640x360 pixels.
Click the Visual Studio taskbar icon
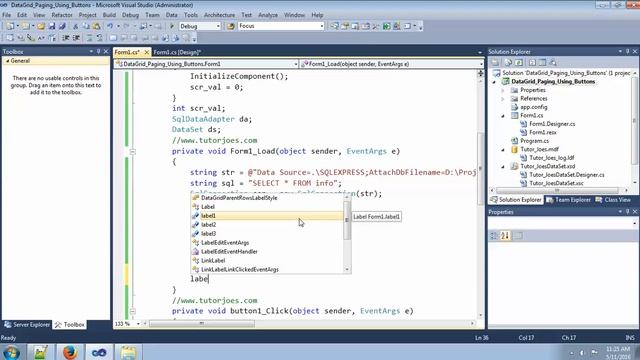click(x=99, y=352)
